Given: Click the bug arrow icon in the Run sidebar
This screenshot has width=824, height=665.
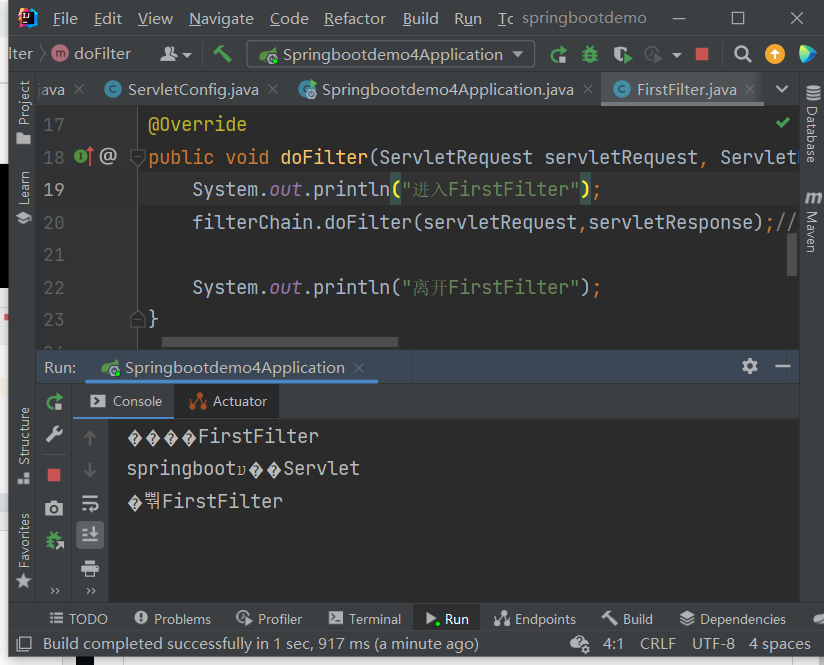Looking at the screenshot, I should (55, 540).
